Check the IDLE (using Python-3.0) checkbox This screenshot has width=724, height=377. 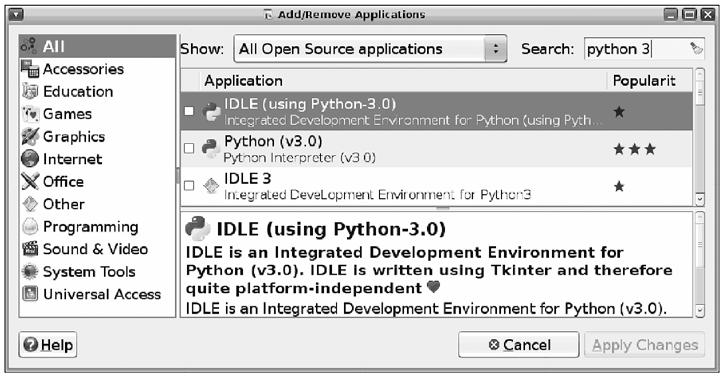(189, 111)
